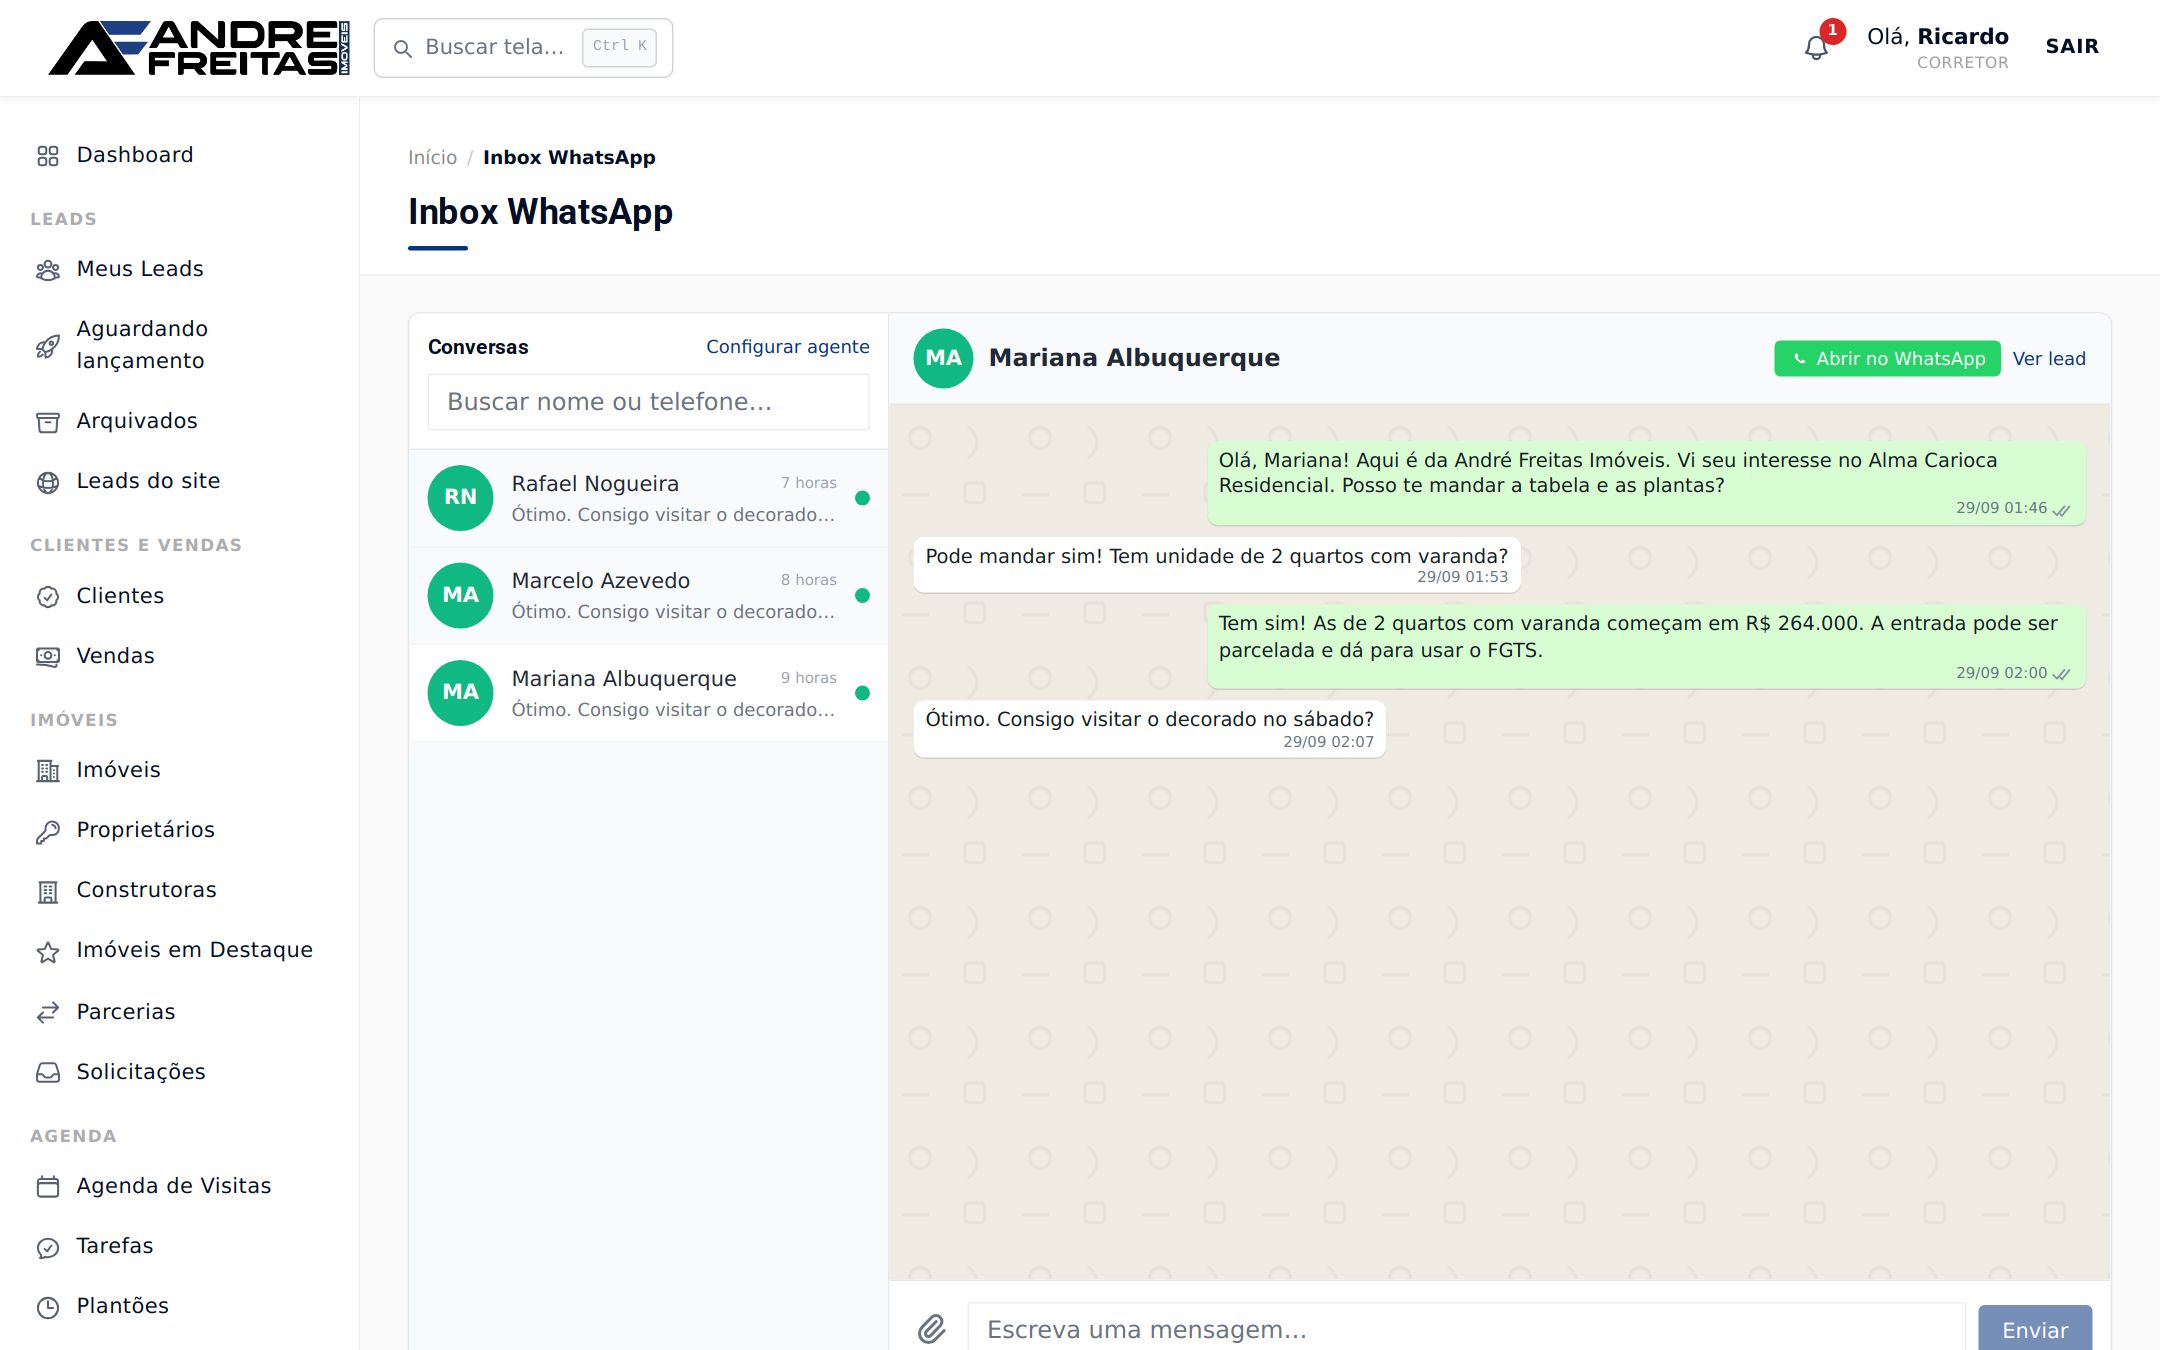2160x1350 pixels.
Task: Click the Configurar agente link
Action: click(787, 346)
